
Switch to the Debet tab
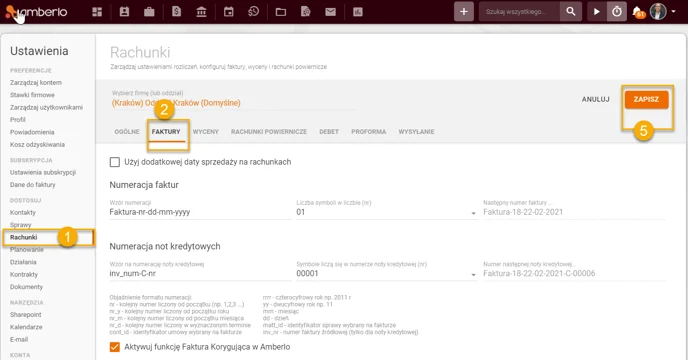click(329, 132)
